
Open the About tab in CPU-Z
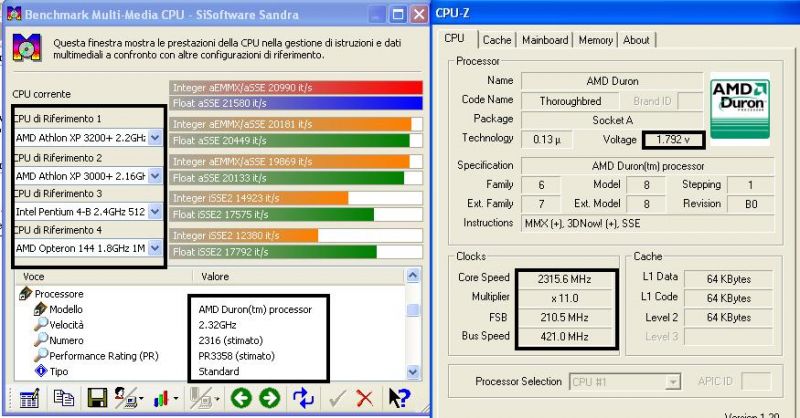(636, 40)
